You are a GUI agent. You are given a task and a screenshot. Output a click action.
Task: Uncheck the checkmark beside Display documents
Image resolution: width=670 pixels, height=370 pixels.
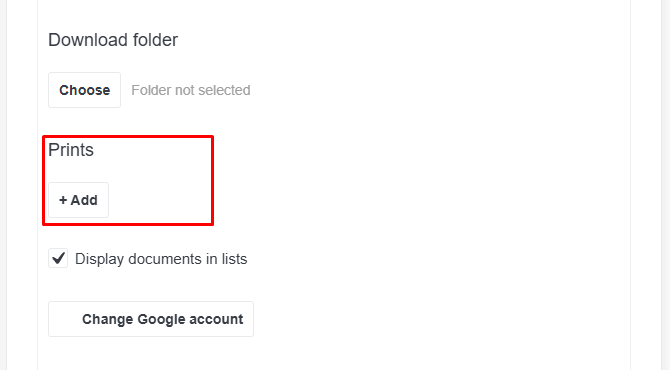[x=58, y=258]
